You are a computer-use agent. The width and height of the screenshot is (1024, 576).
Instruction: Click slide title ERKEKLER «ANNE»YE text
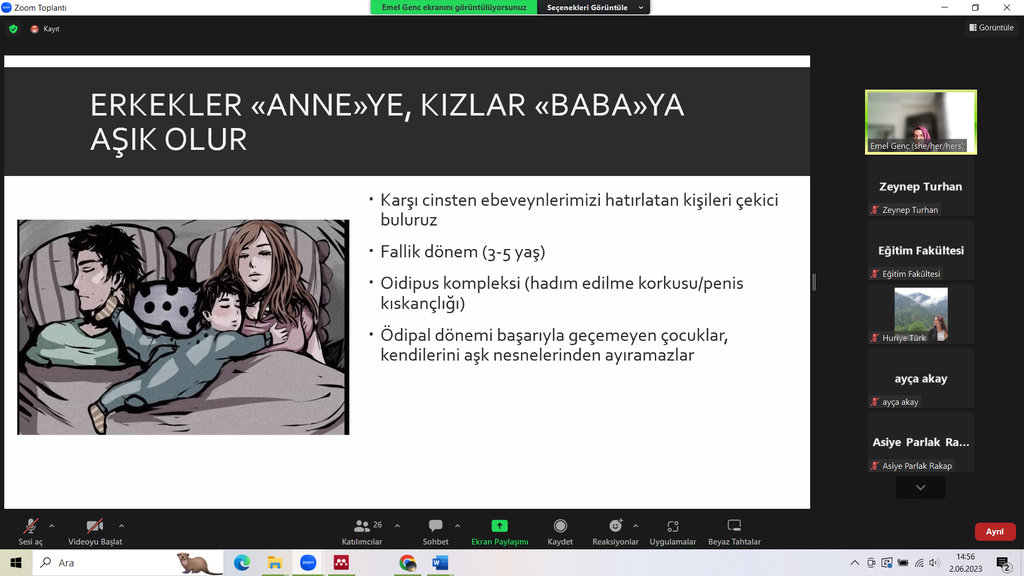387,122
